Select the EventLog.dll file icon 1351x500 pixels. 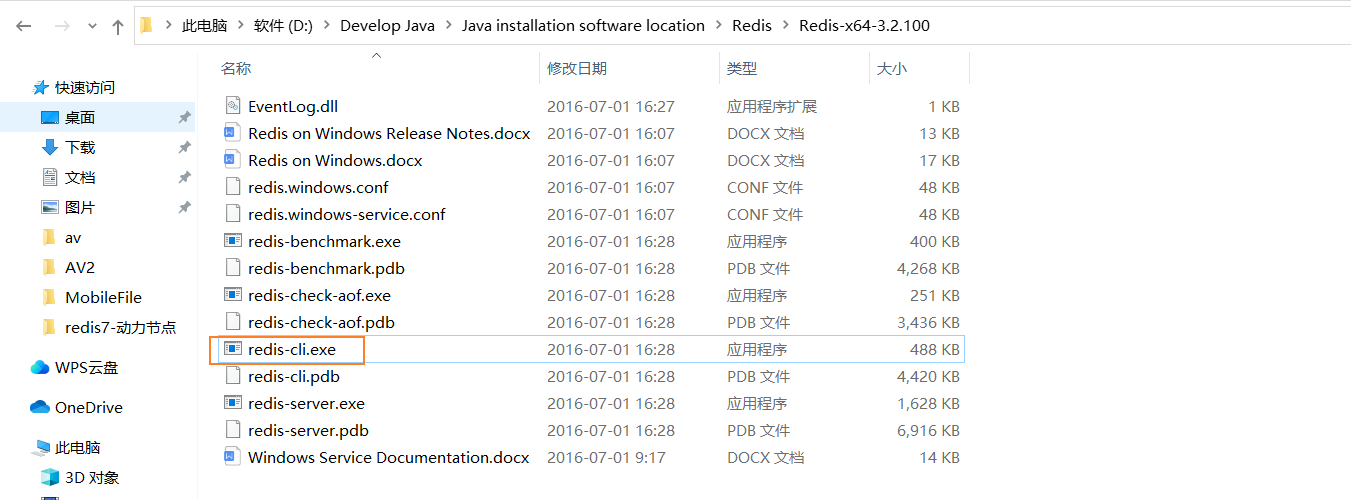click(x=233, y=106)
